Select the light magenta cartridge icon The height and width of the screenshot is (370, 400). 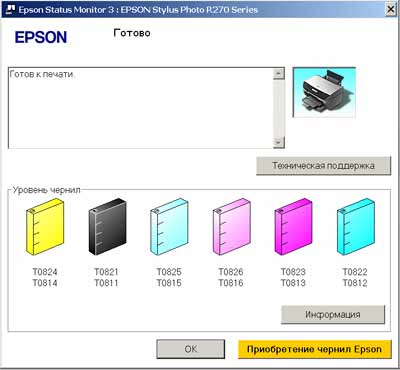point(231,227)
